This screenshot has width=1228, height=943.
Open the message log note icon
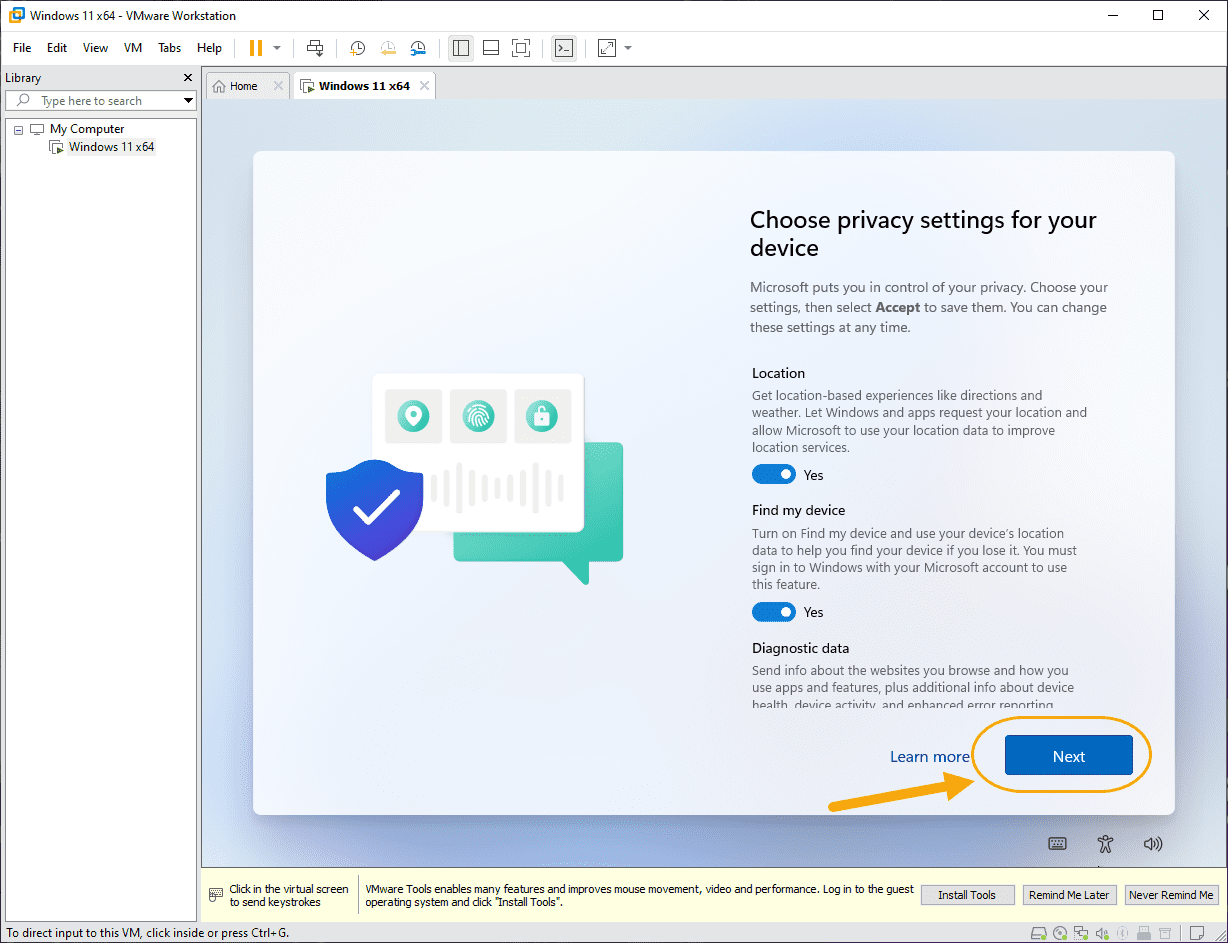[x=1197, y=934]
